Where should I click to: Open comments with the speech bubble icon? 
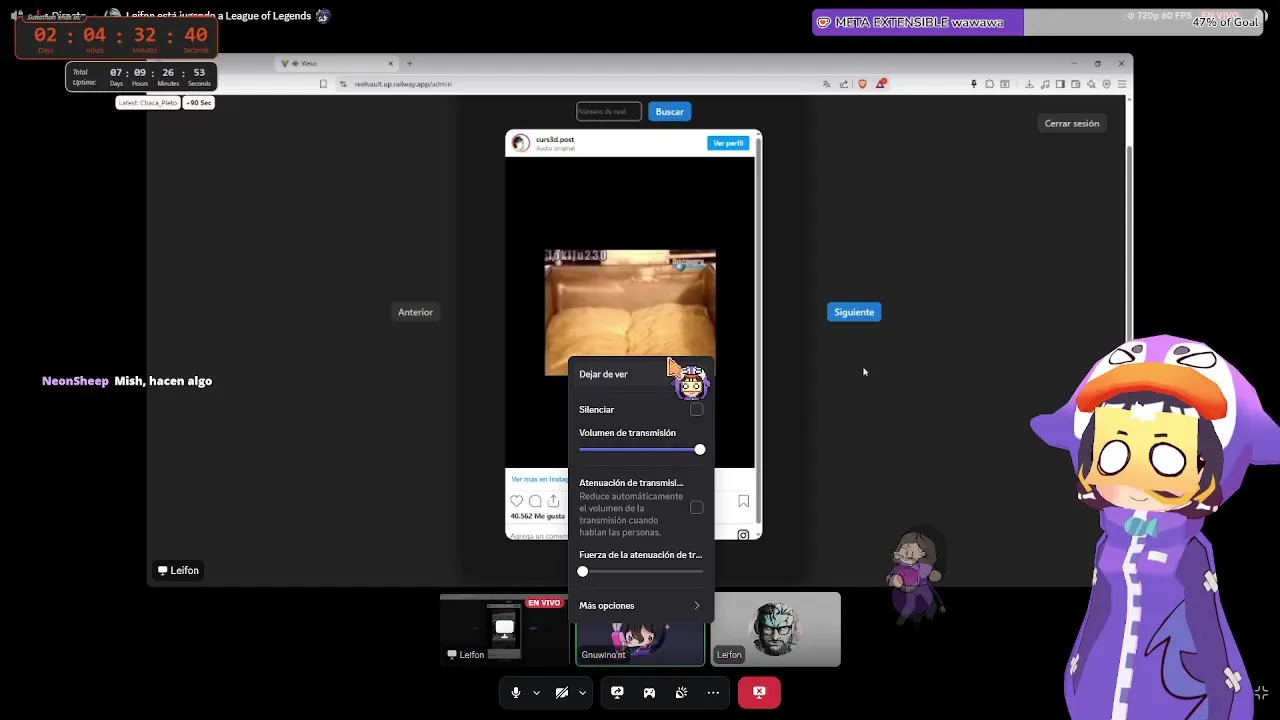(x=535, y=501)
